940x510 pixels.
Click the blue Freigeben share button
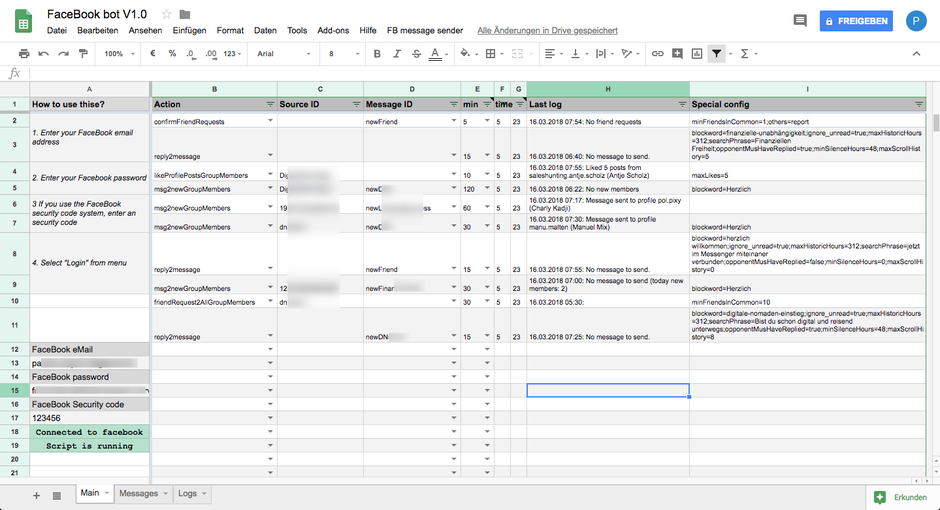coord(856,20)
